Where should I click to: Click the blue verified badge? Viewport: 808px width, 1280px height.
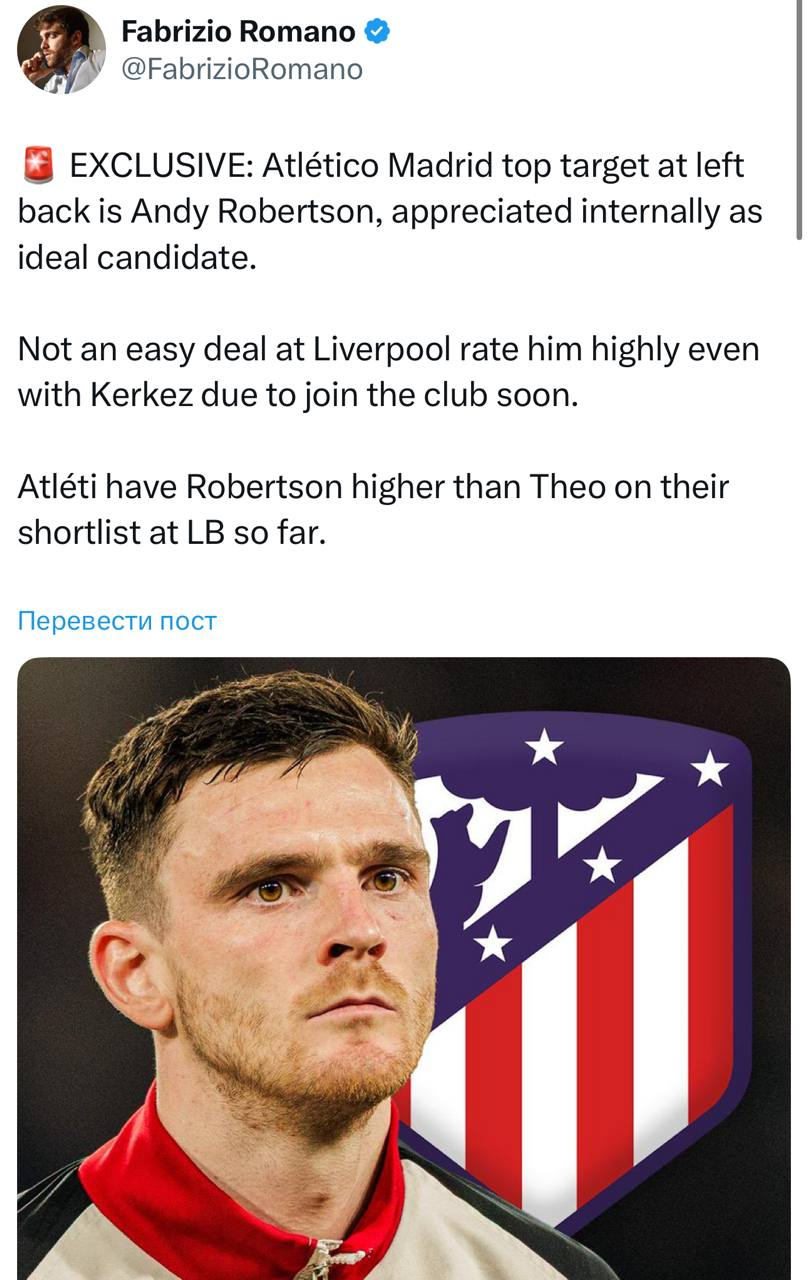tap(376, 32)
